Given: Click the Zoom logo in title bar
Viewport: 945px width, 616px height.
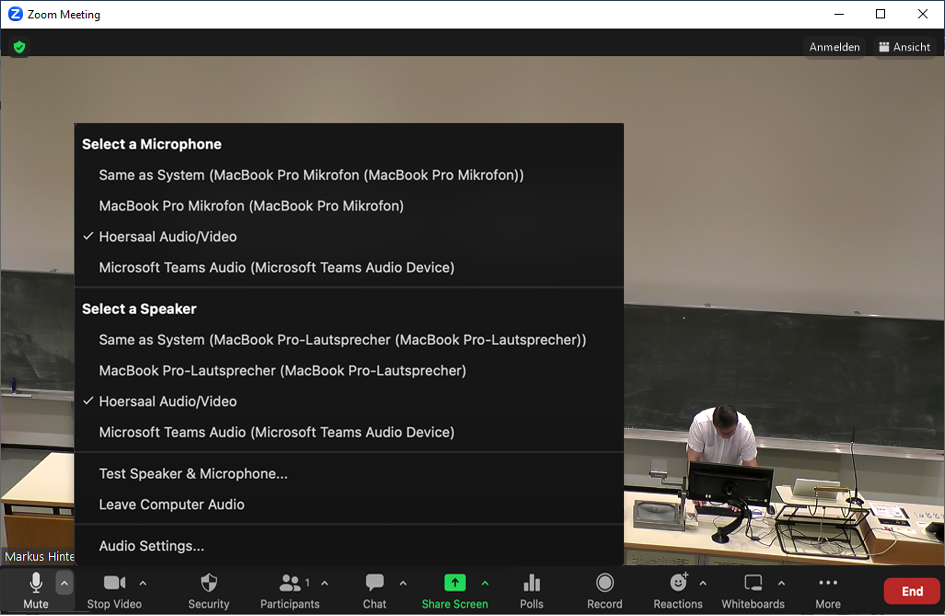Looking at the screenshot, I should (15, 14).
